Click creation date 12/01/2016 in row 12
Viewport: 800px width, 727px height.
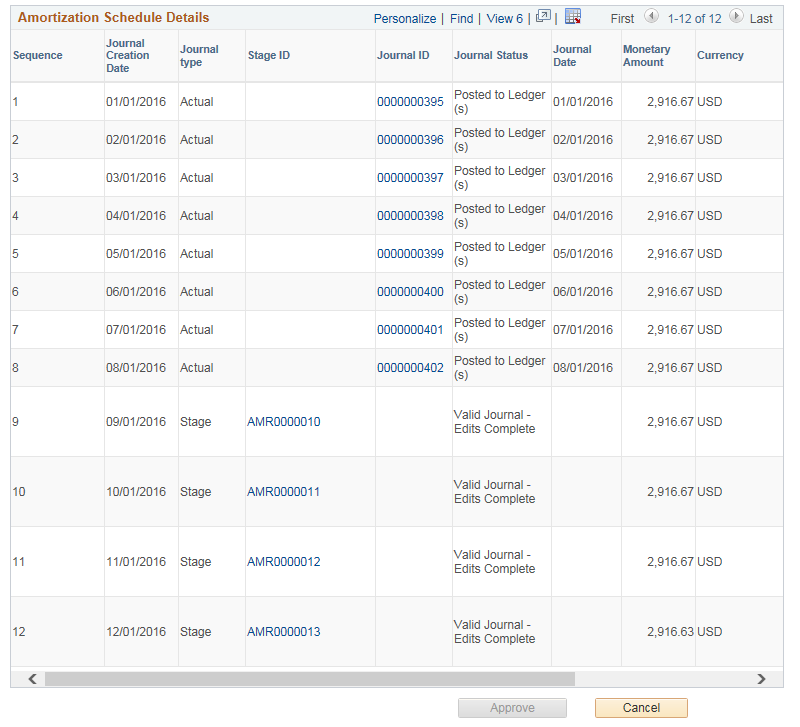click(x=136, y=632)
